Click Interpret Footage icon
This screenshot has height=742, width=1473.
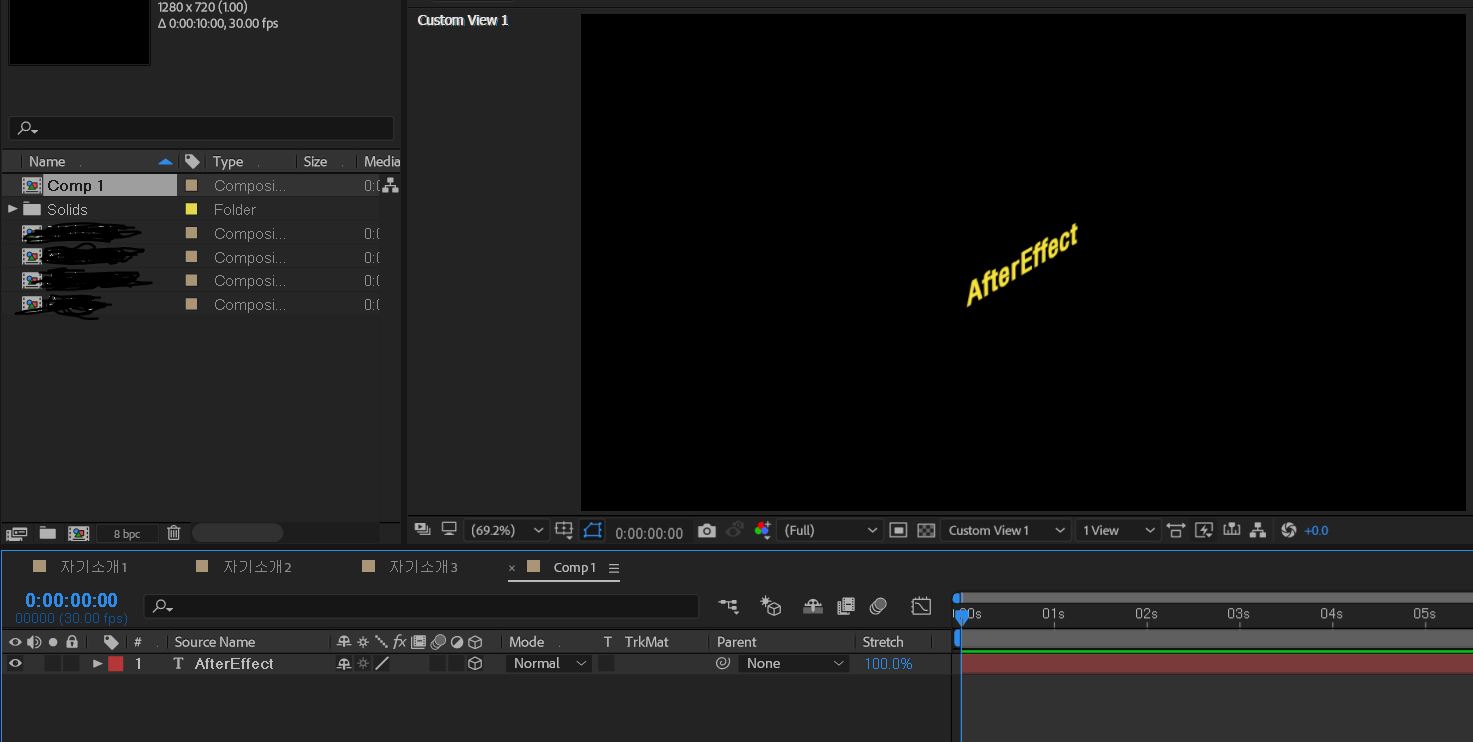(x=16, y=534)
